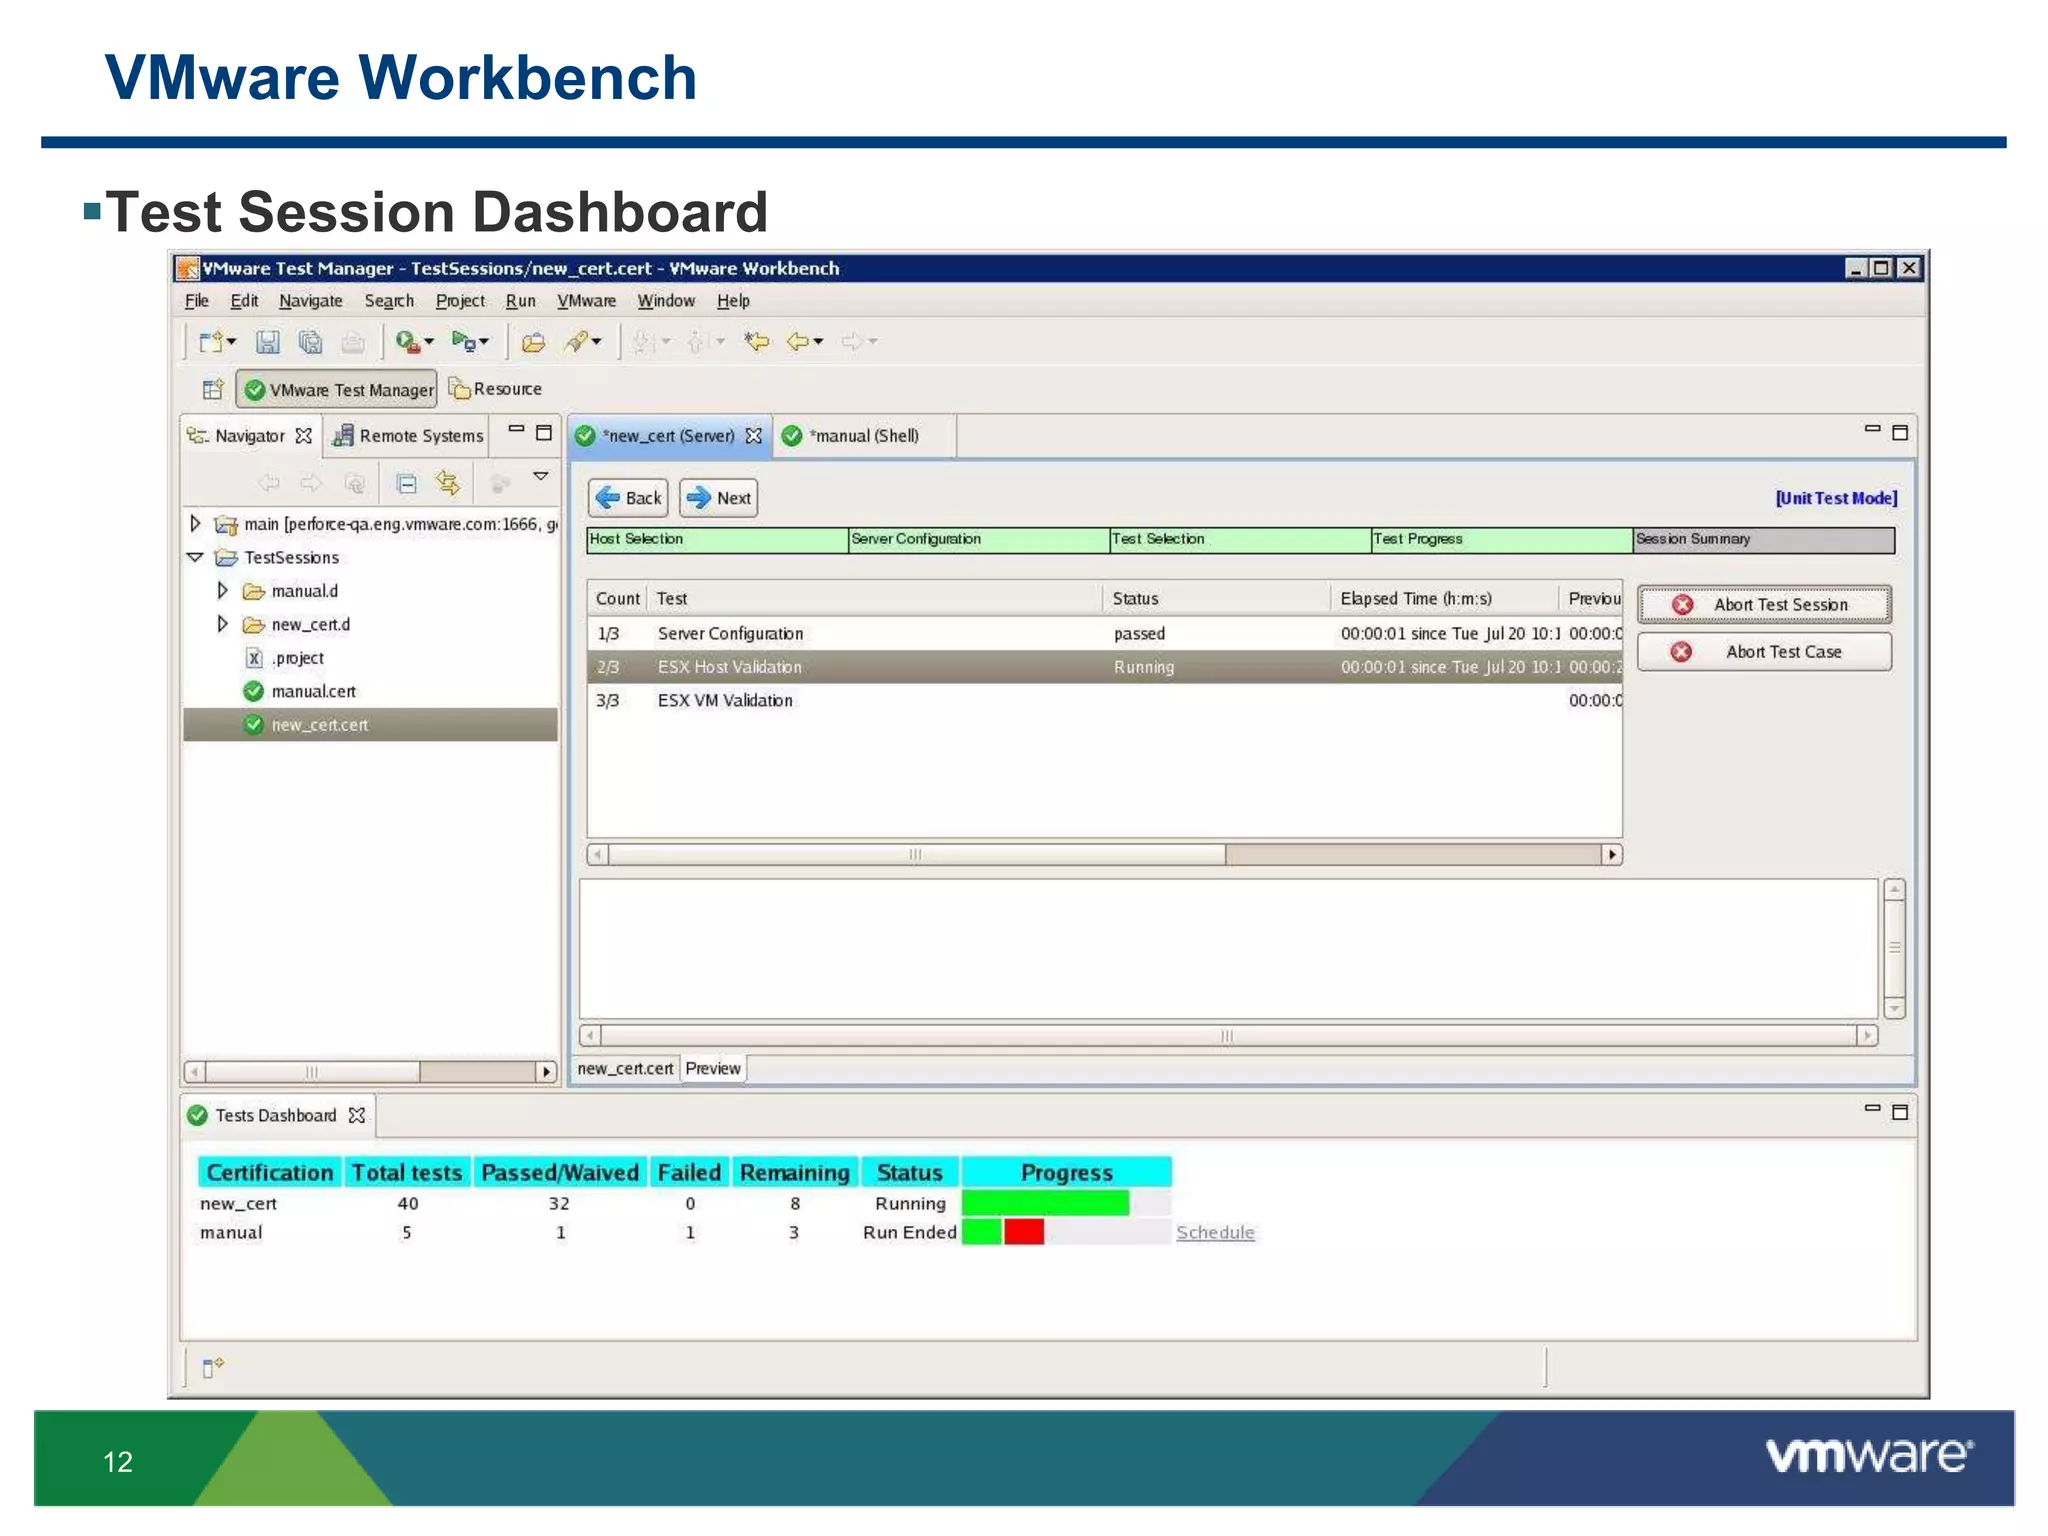Click new_cert green progress bar
Viewport: 2048px width, 1536px height.
click(x=1046, y=1203)
